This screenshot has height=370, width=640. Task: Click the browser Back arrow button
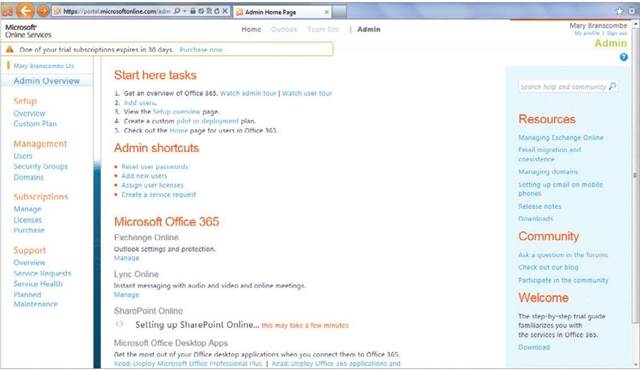point(25,10)
